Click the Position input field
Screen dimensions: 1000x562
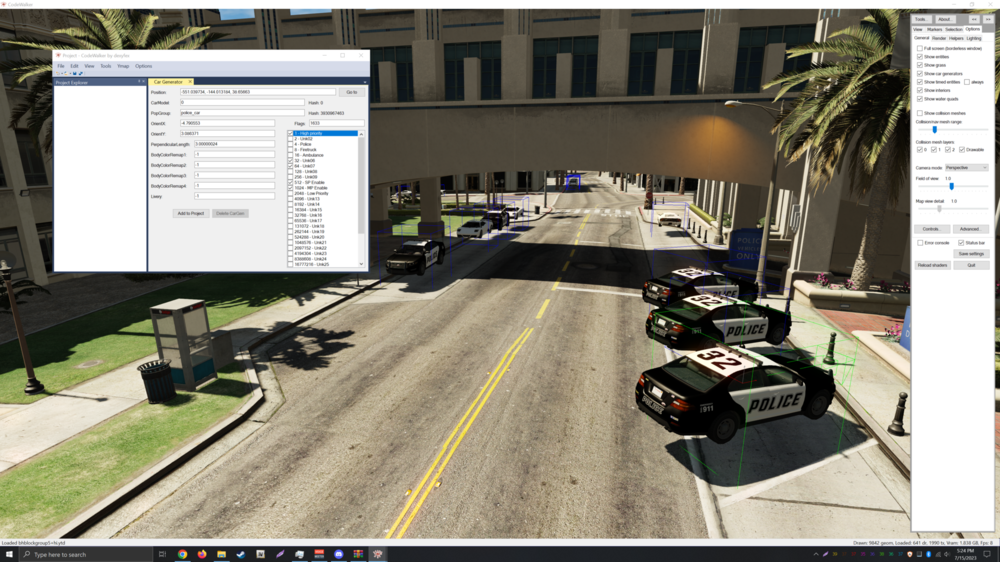click(x=258, y=92)
